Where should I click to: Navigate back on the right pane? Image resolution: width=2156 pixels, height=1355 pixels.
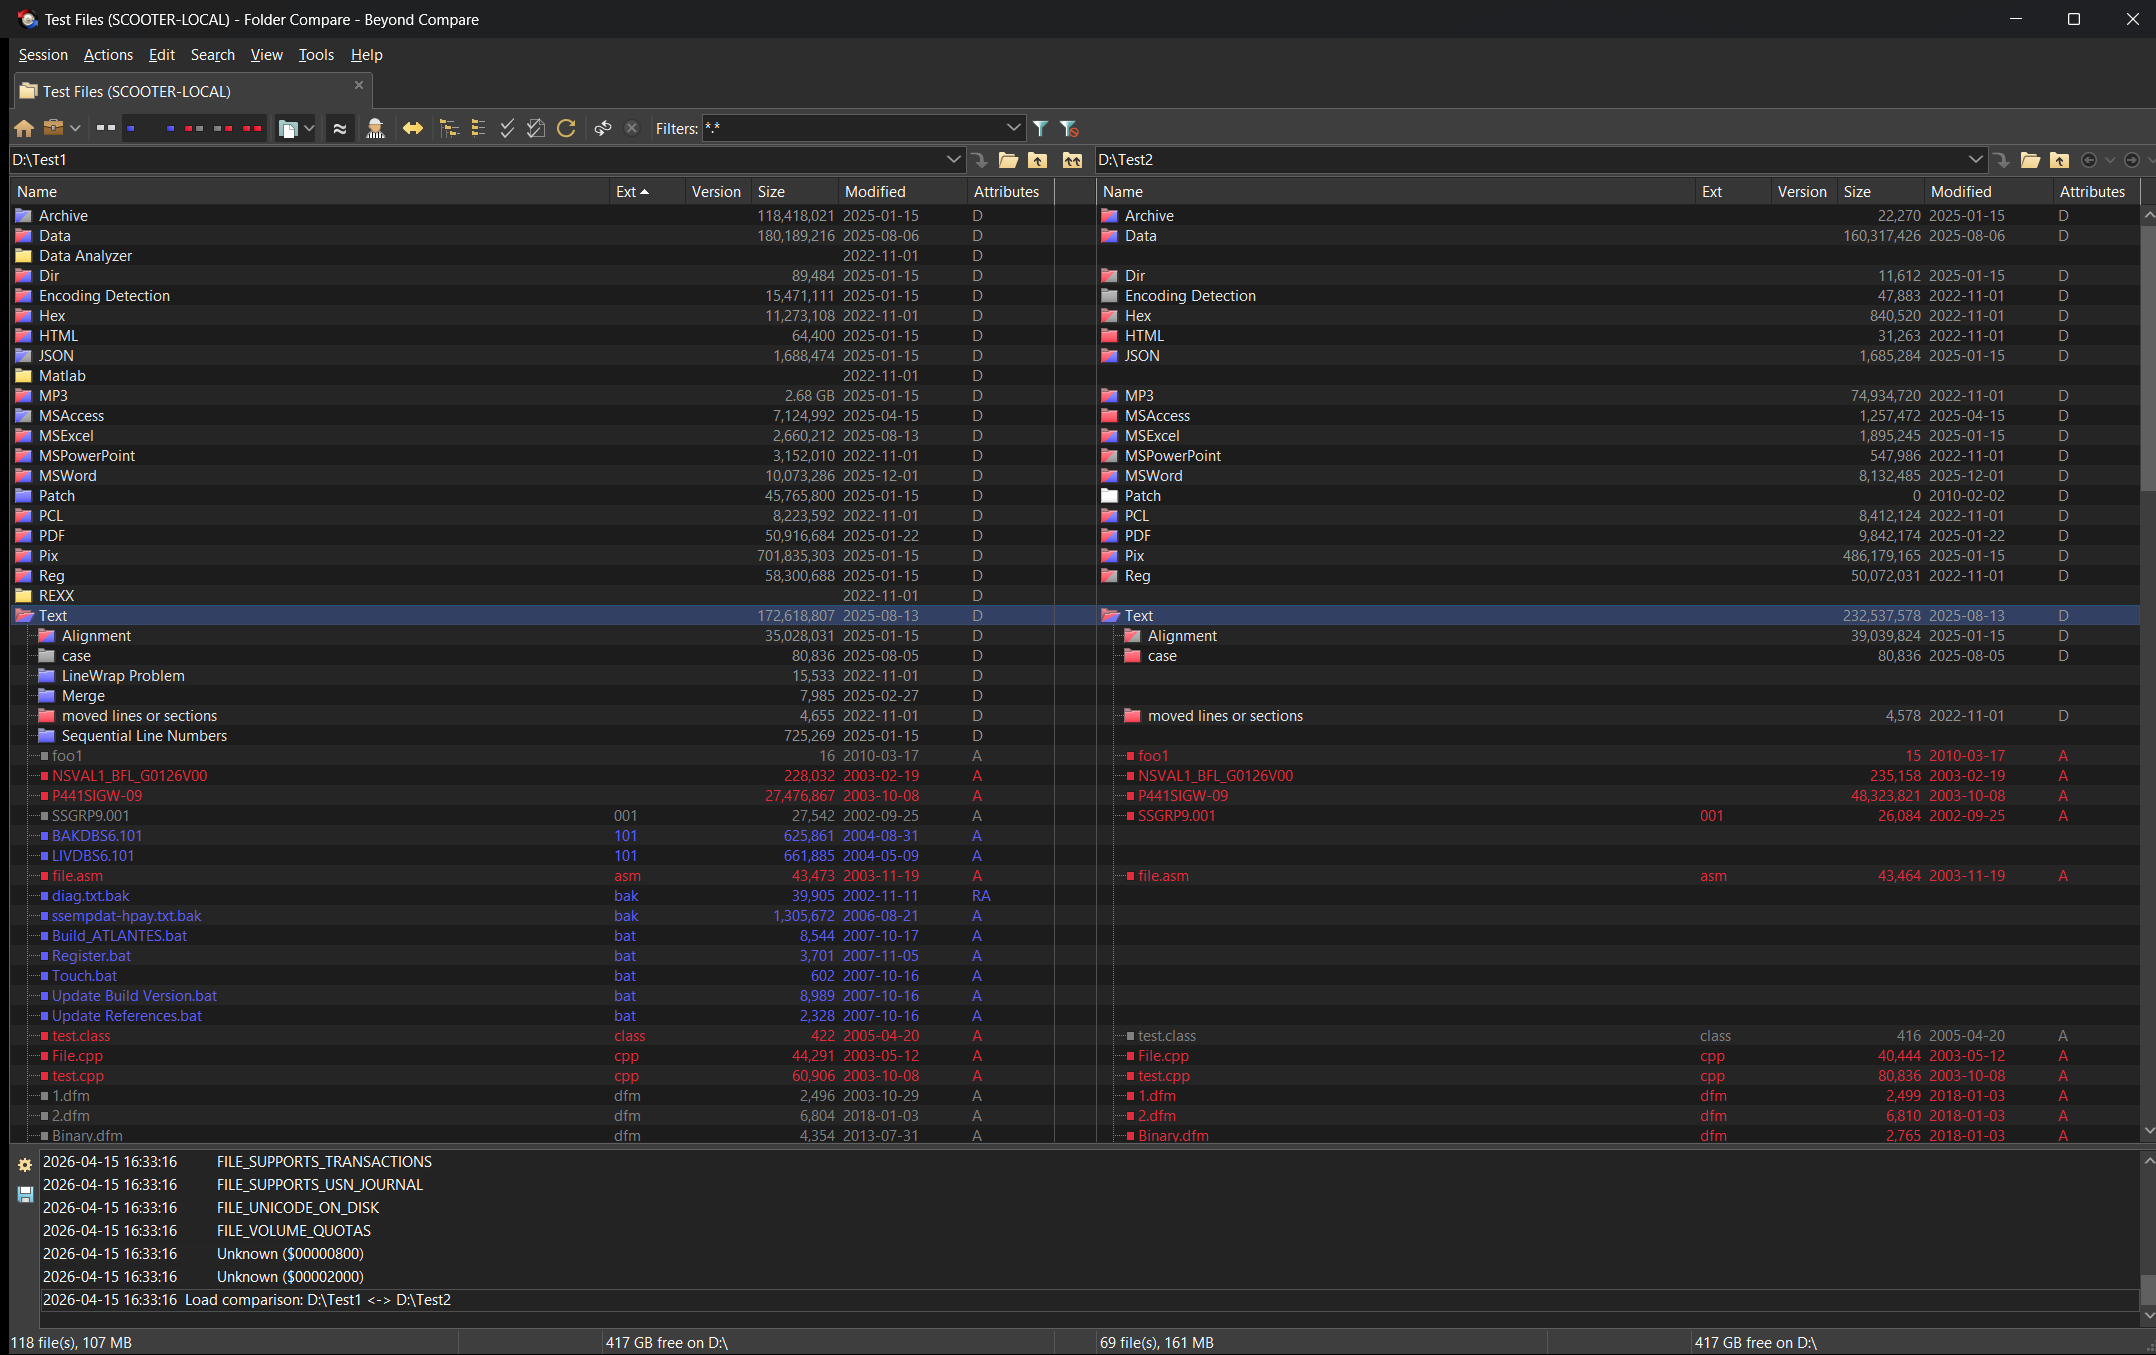pyautogui.click(x=2089, y=160)
